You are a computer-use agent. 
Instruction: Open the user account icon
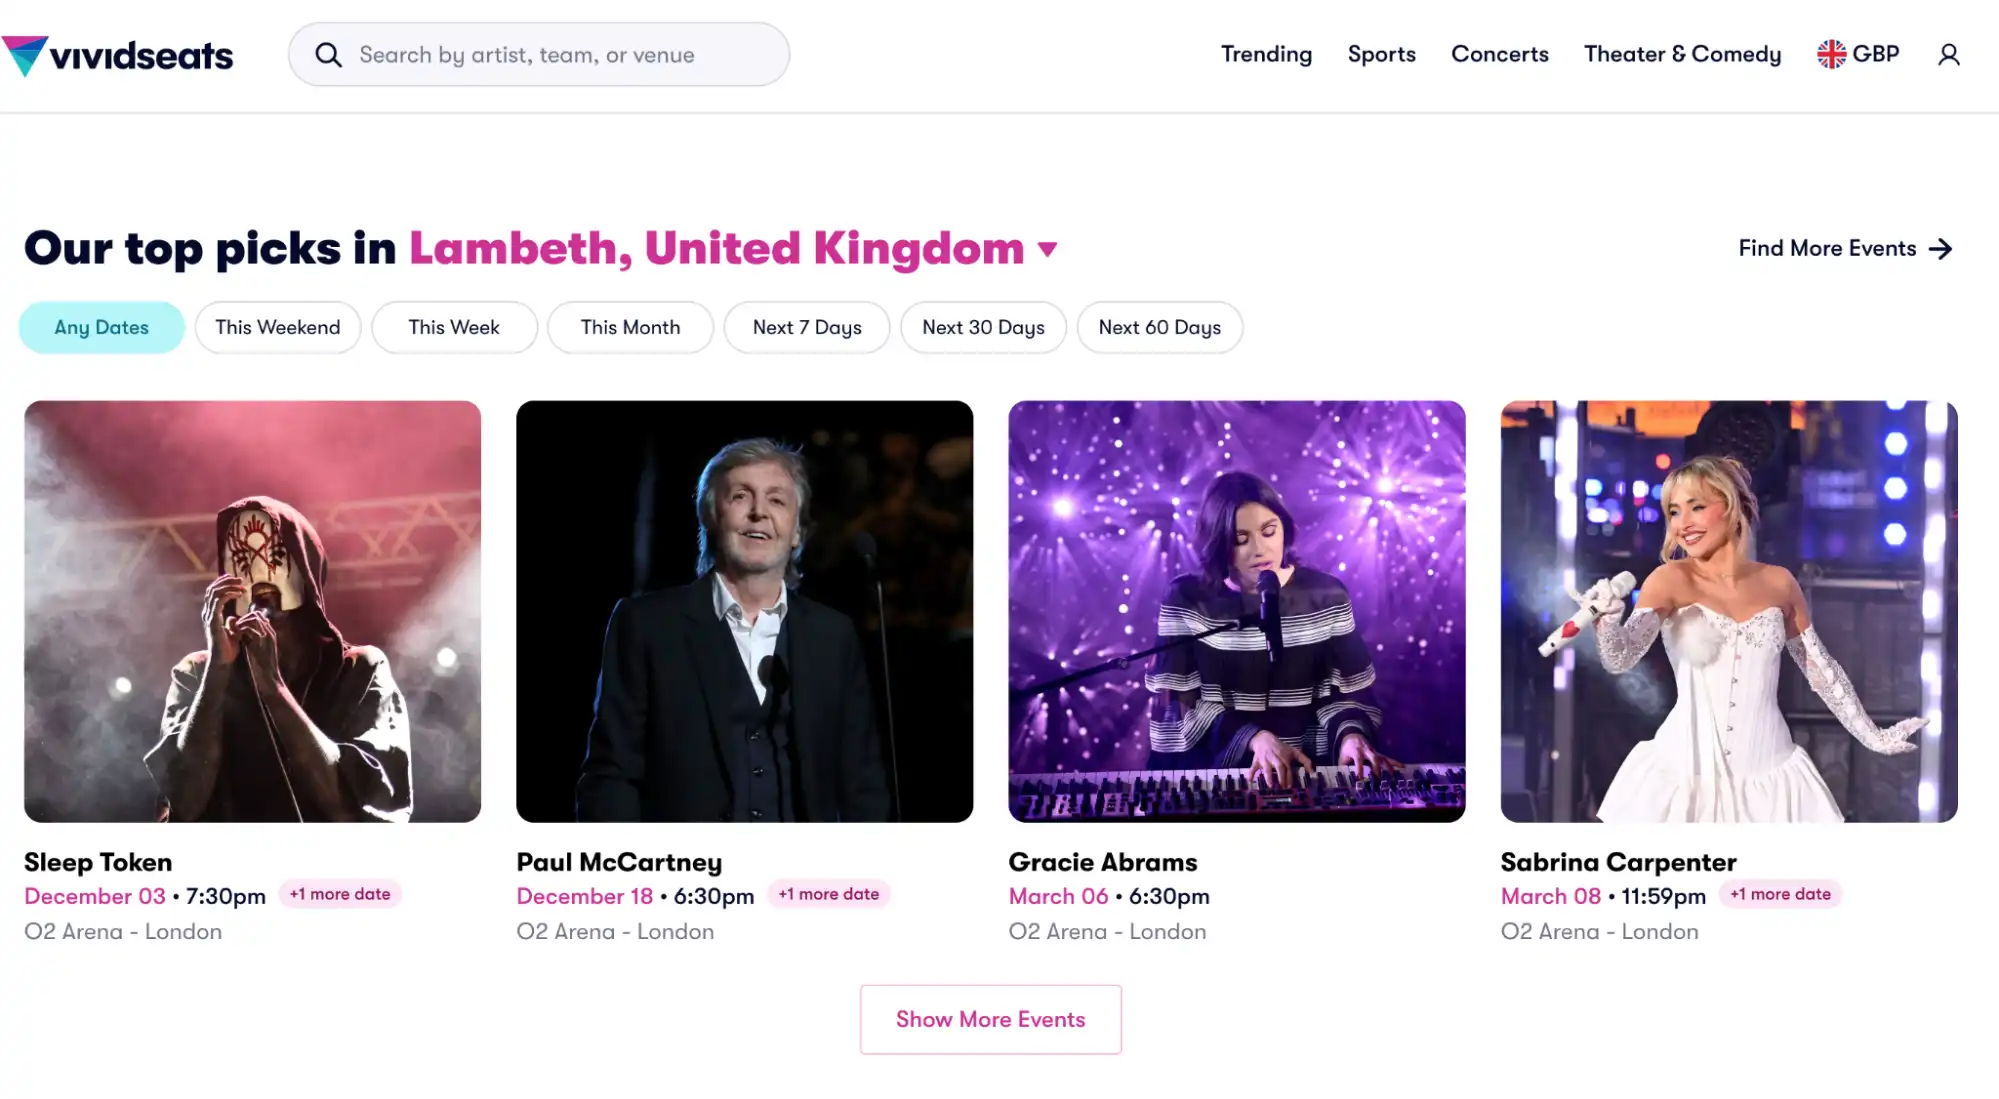click(1949, 54)
